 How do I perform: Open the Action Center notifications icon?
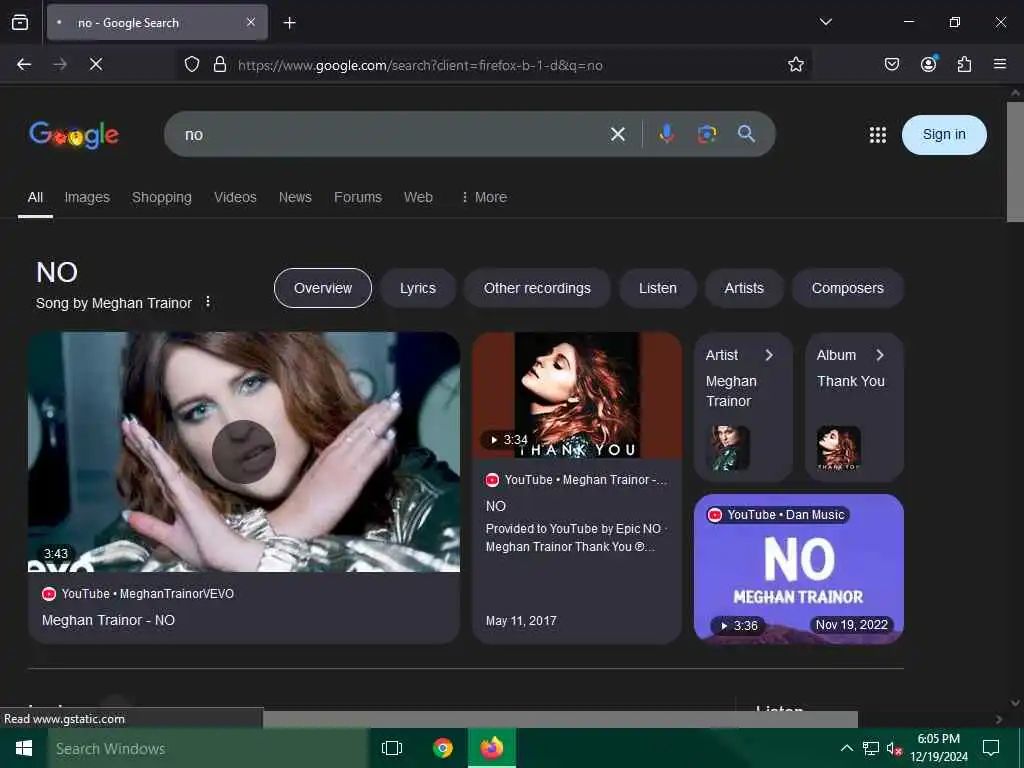click(x=991, y=748)
